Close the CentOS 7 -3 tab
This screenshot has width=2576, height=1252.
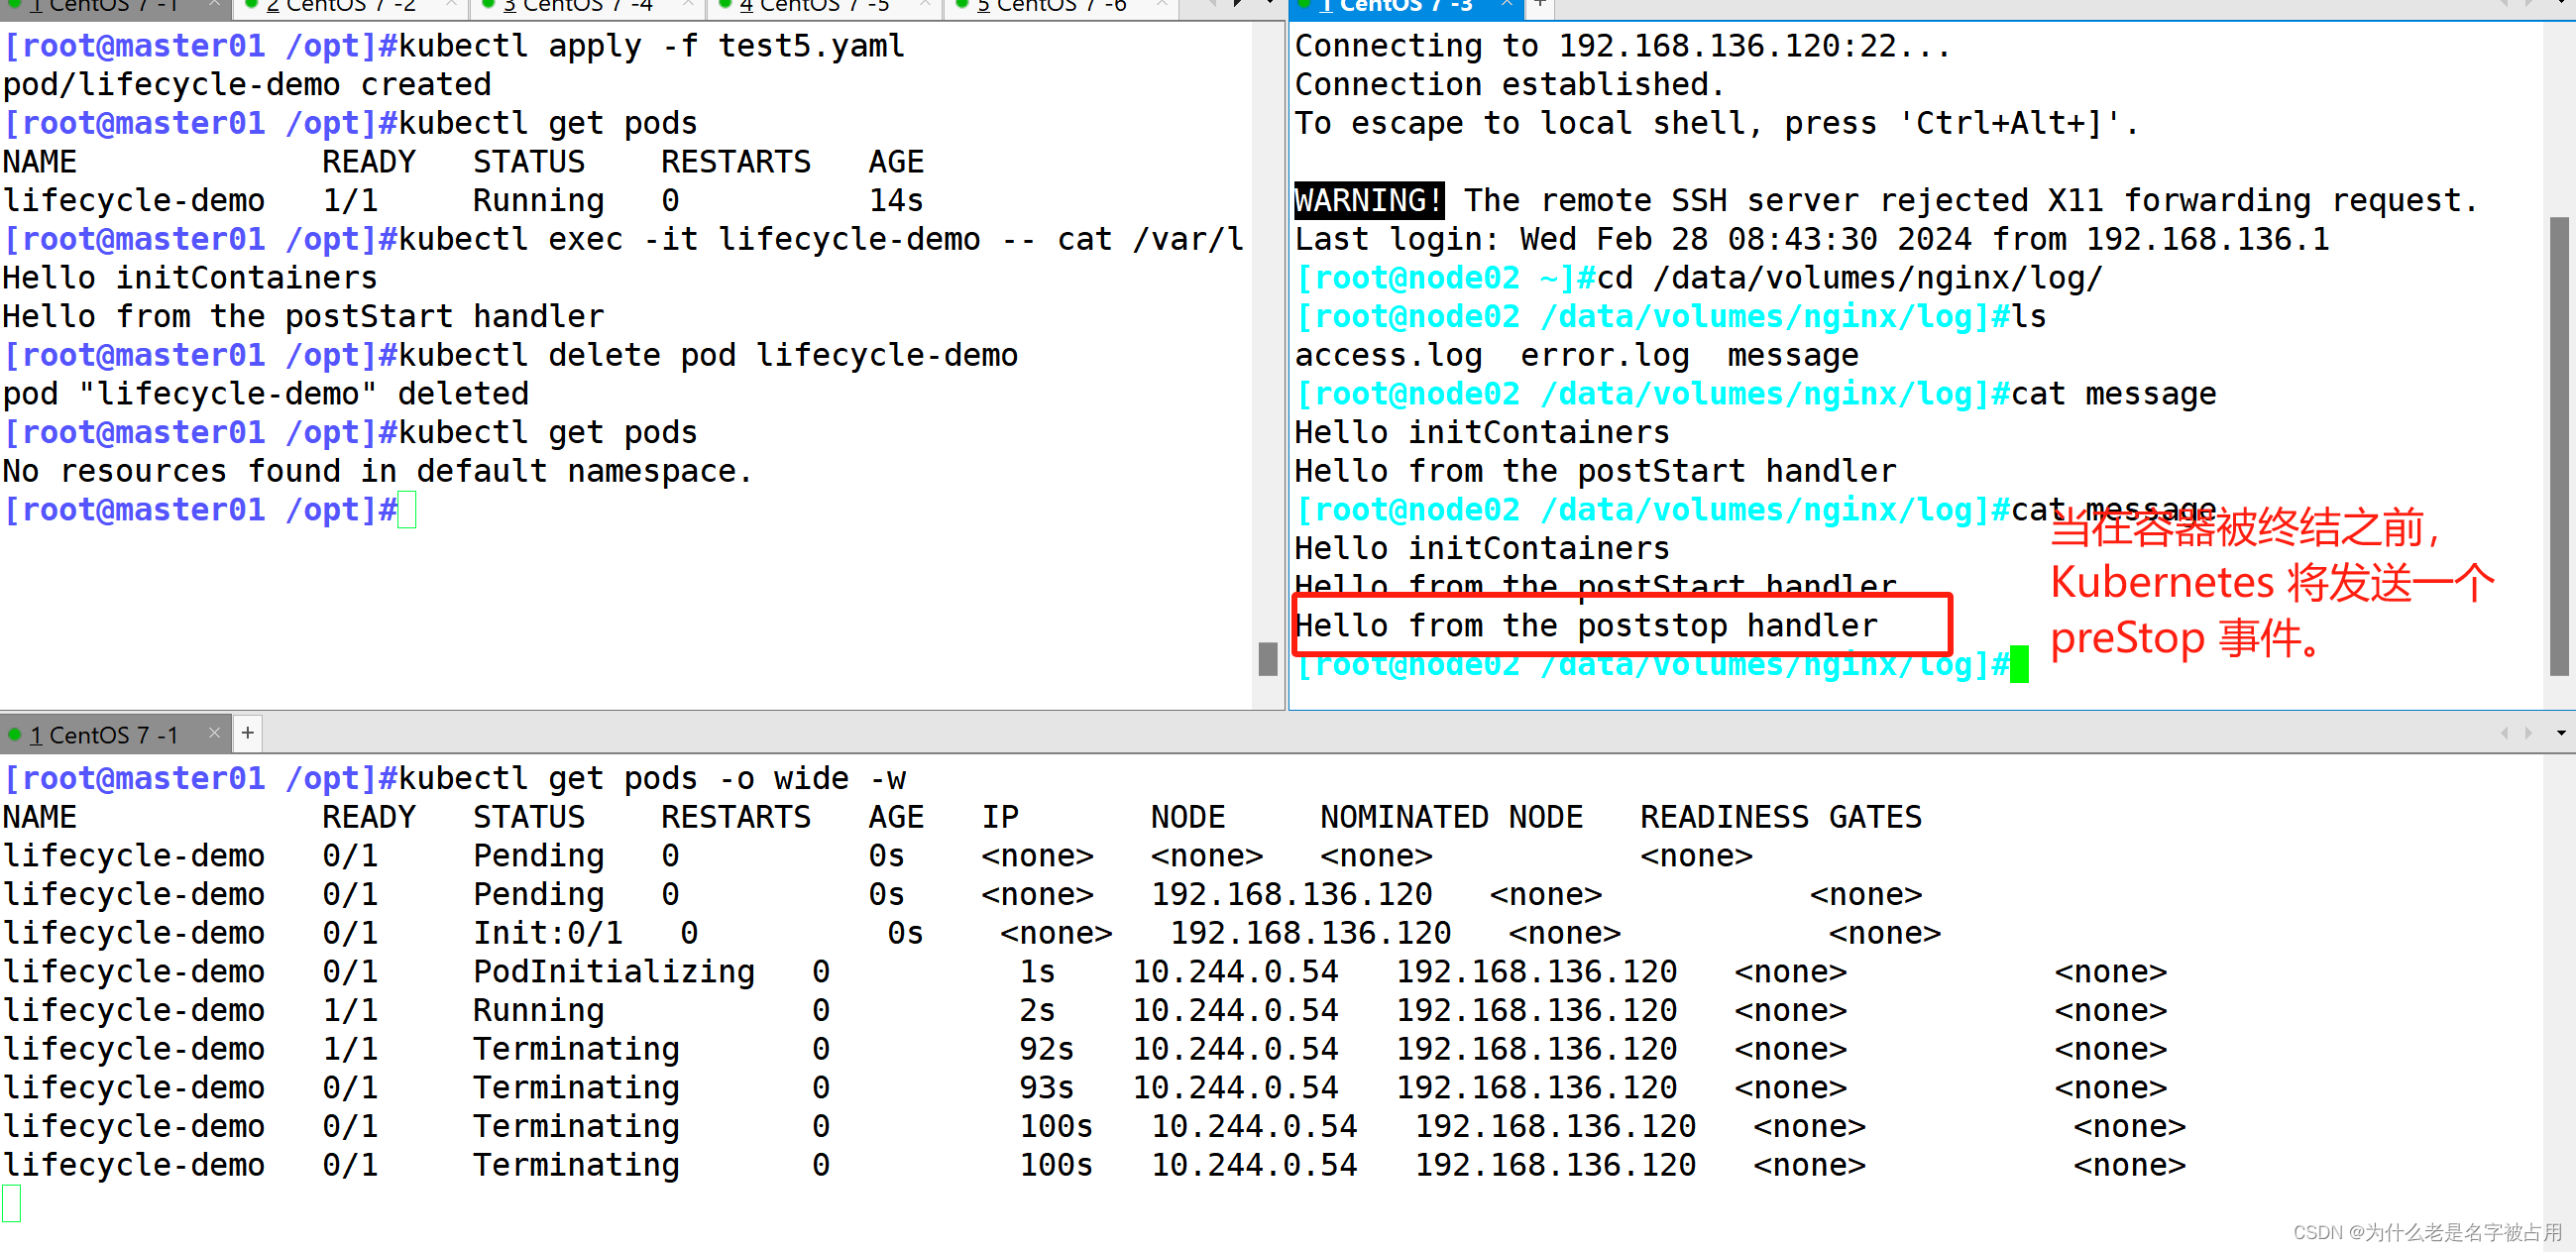(x=1506, y=6)
